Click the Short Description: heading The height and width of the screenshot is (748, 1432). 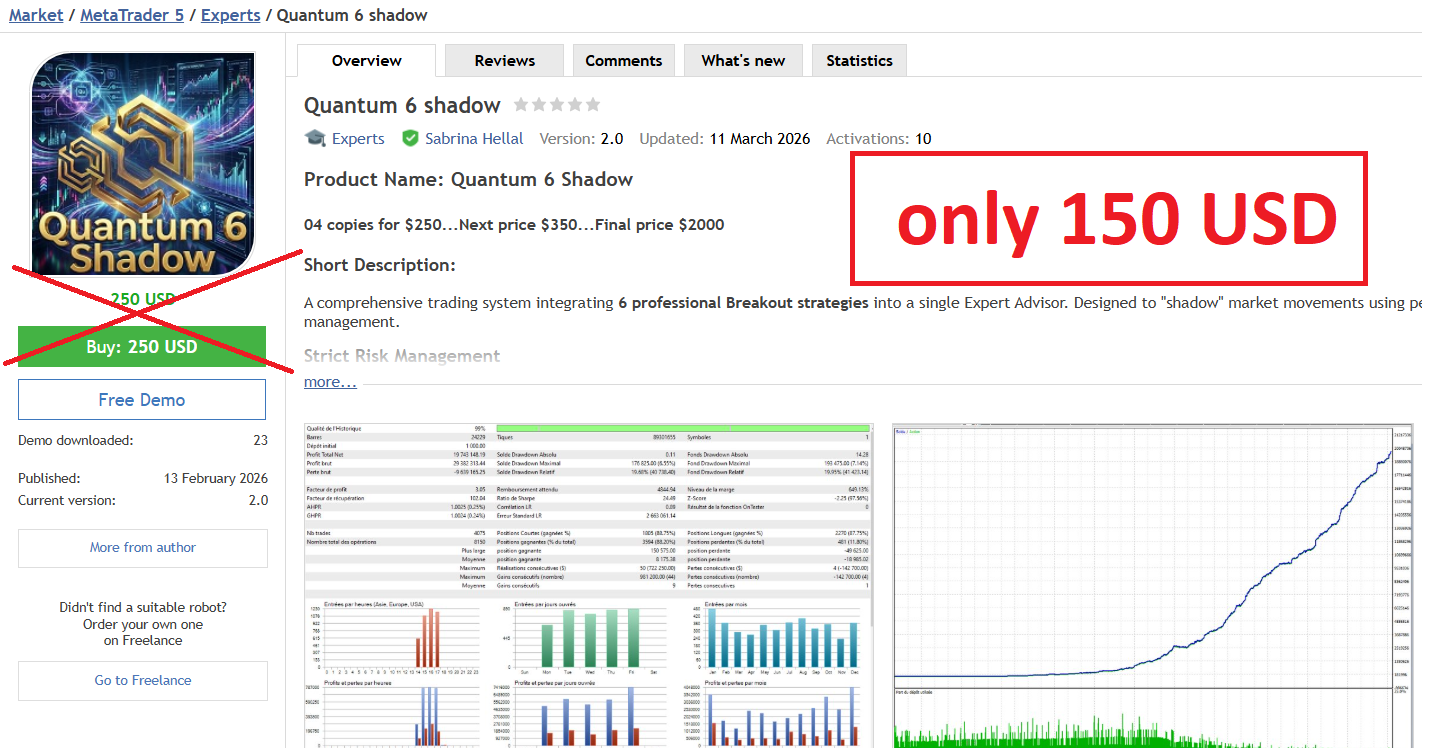[380, 265]
